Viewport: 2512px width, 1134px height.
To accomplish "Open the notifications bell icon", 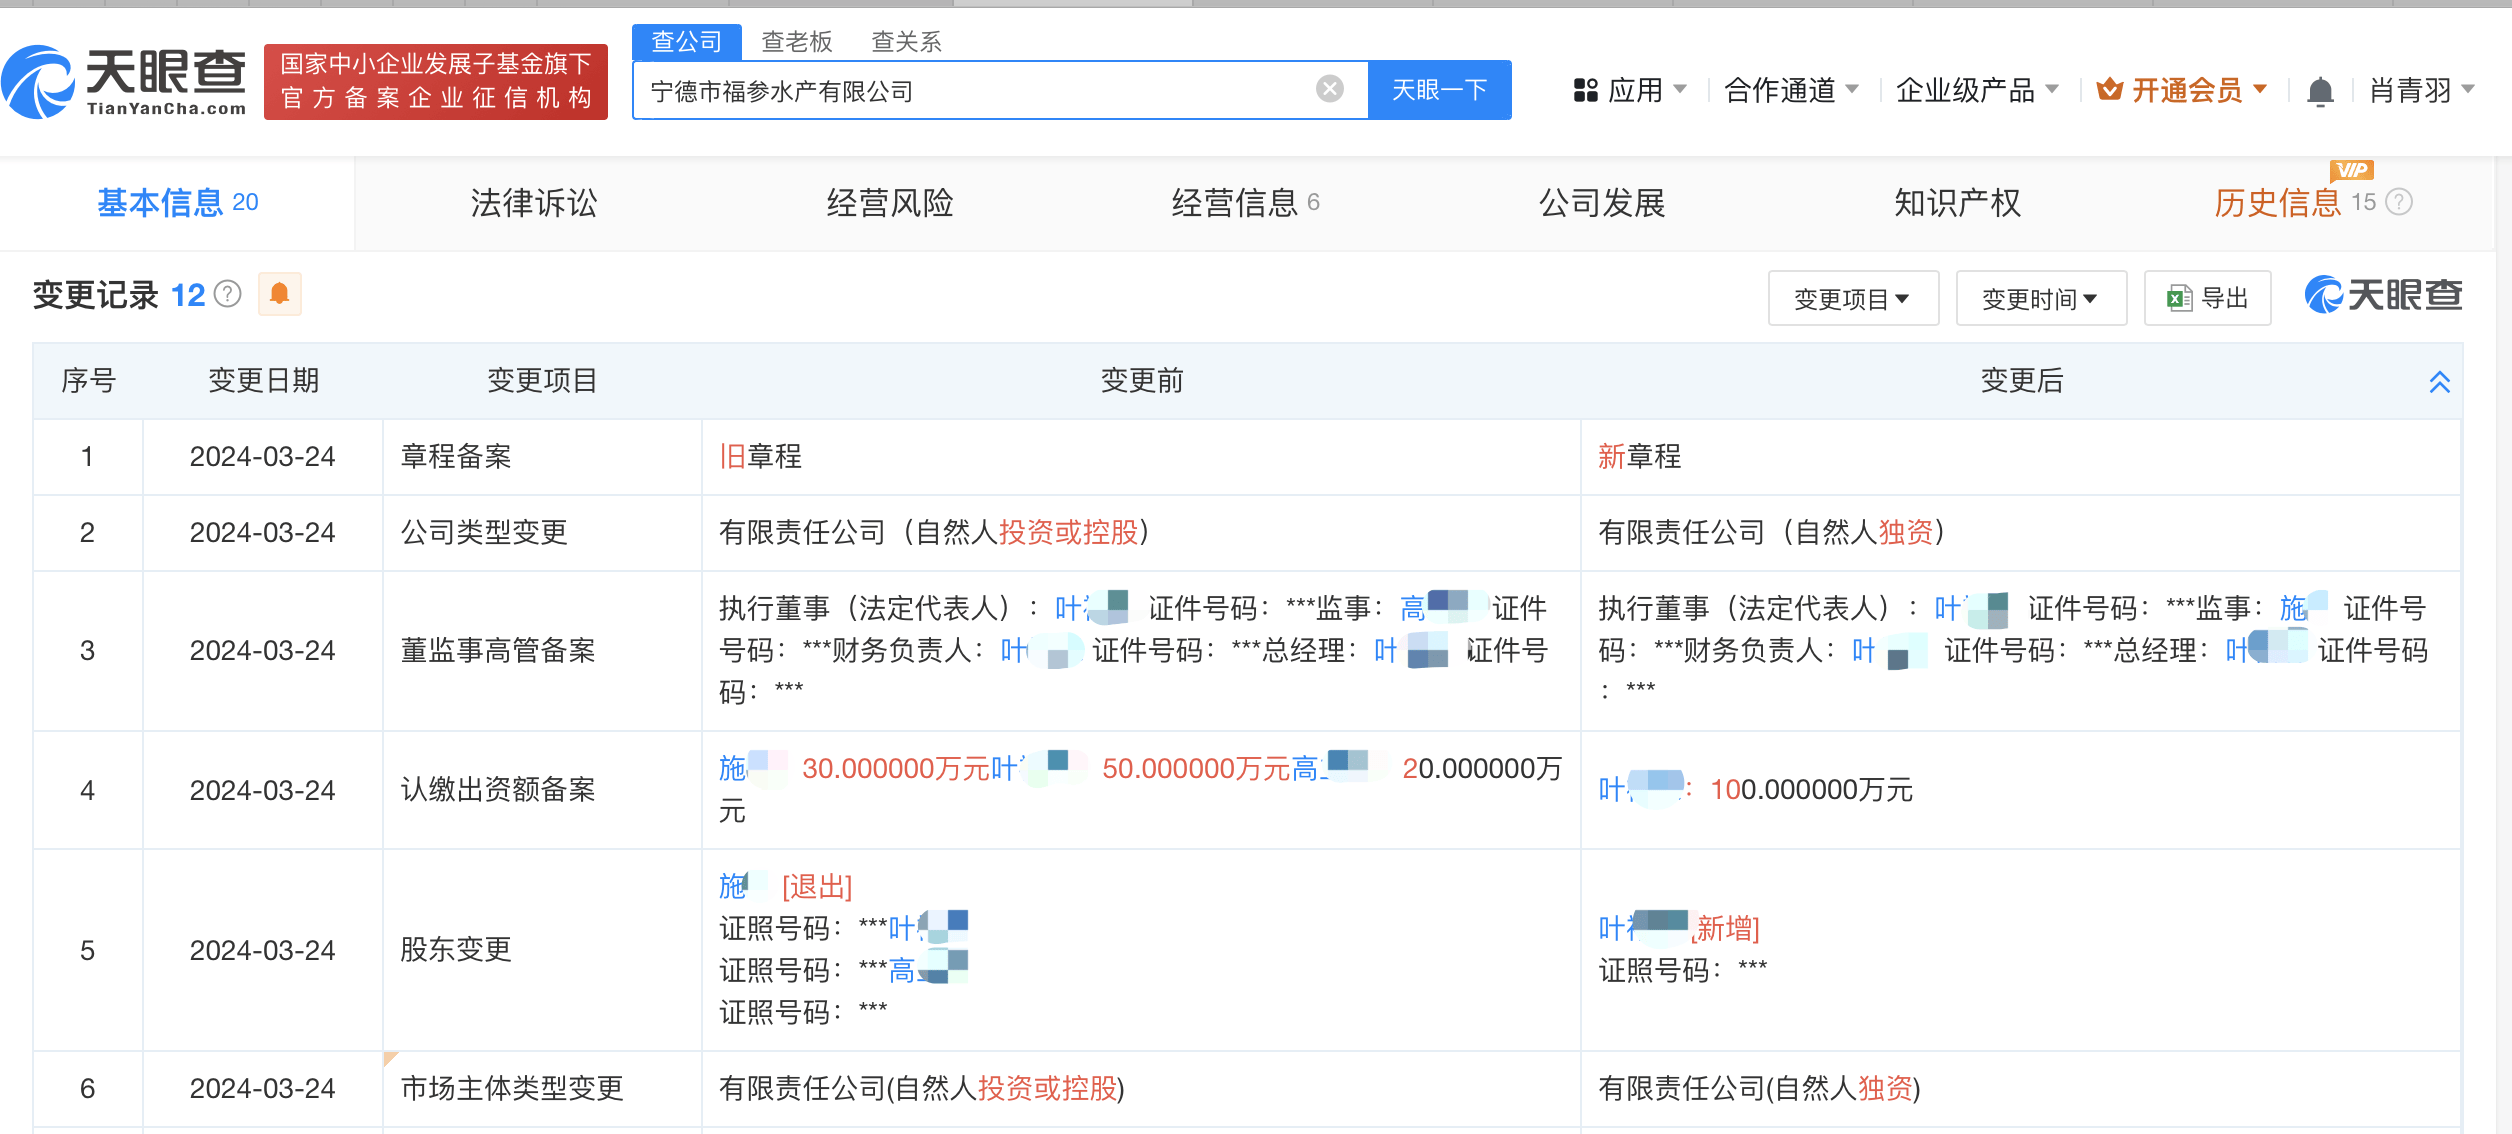I will pos(2320,92).
